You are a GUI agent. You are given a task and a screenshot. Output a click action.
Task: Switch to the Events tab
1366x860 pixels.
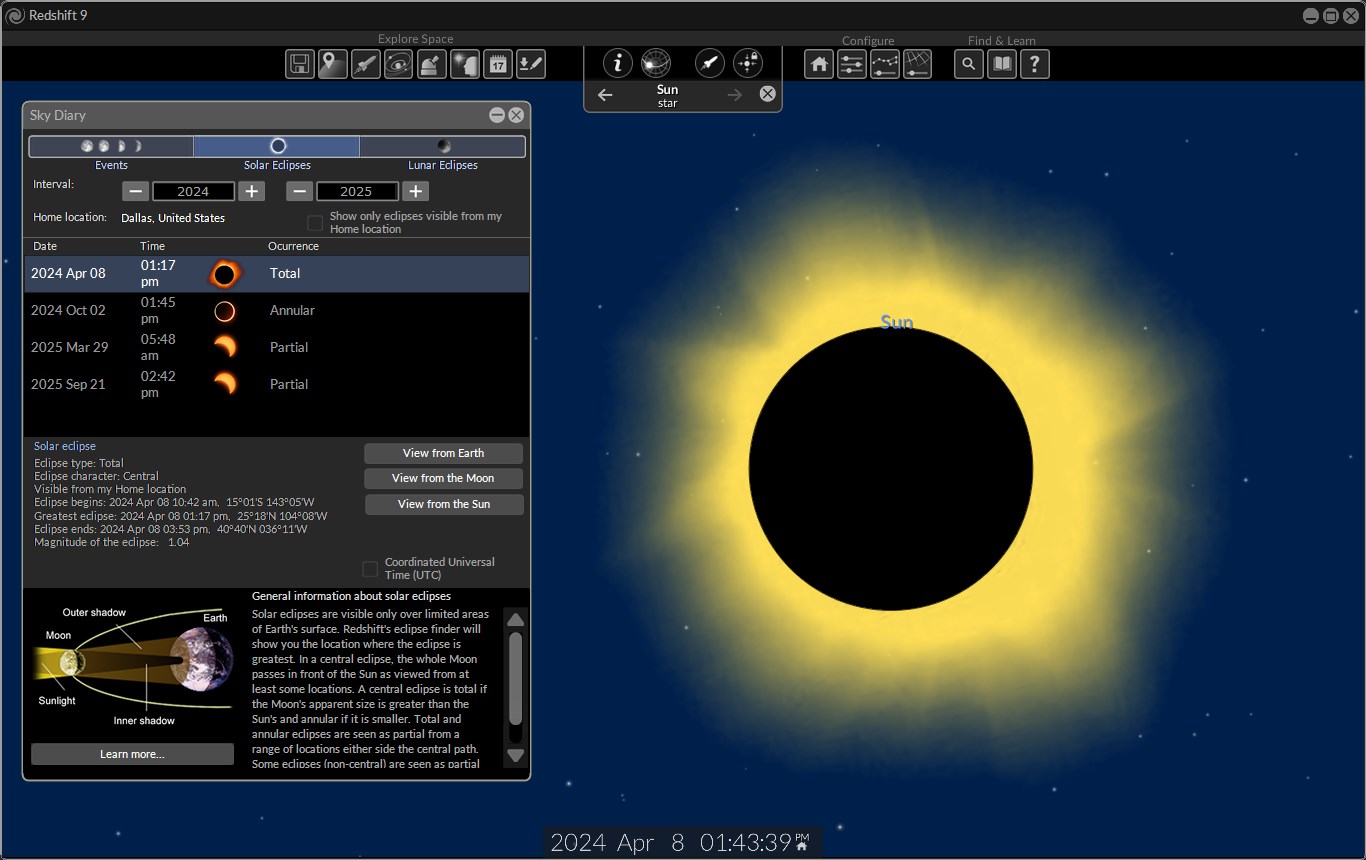point(111,147)
